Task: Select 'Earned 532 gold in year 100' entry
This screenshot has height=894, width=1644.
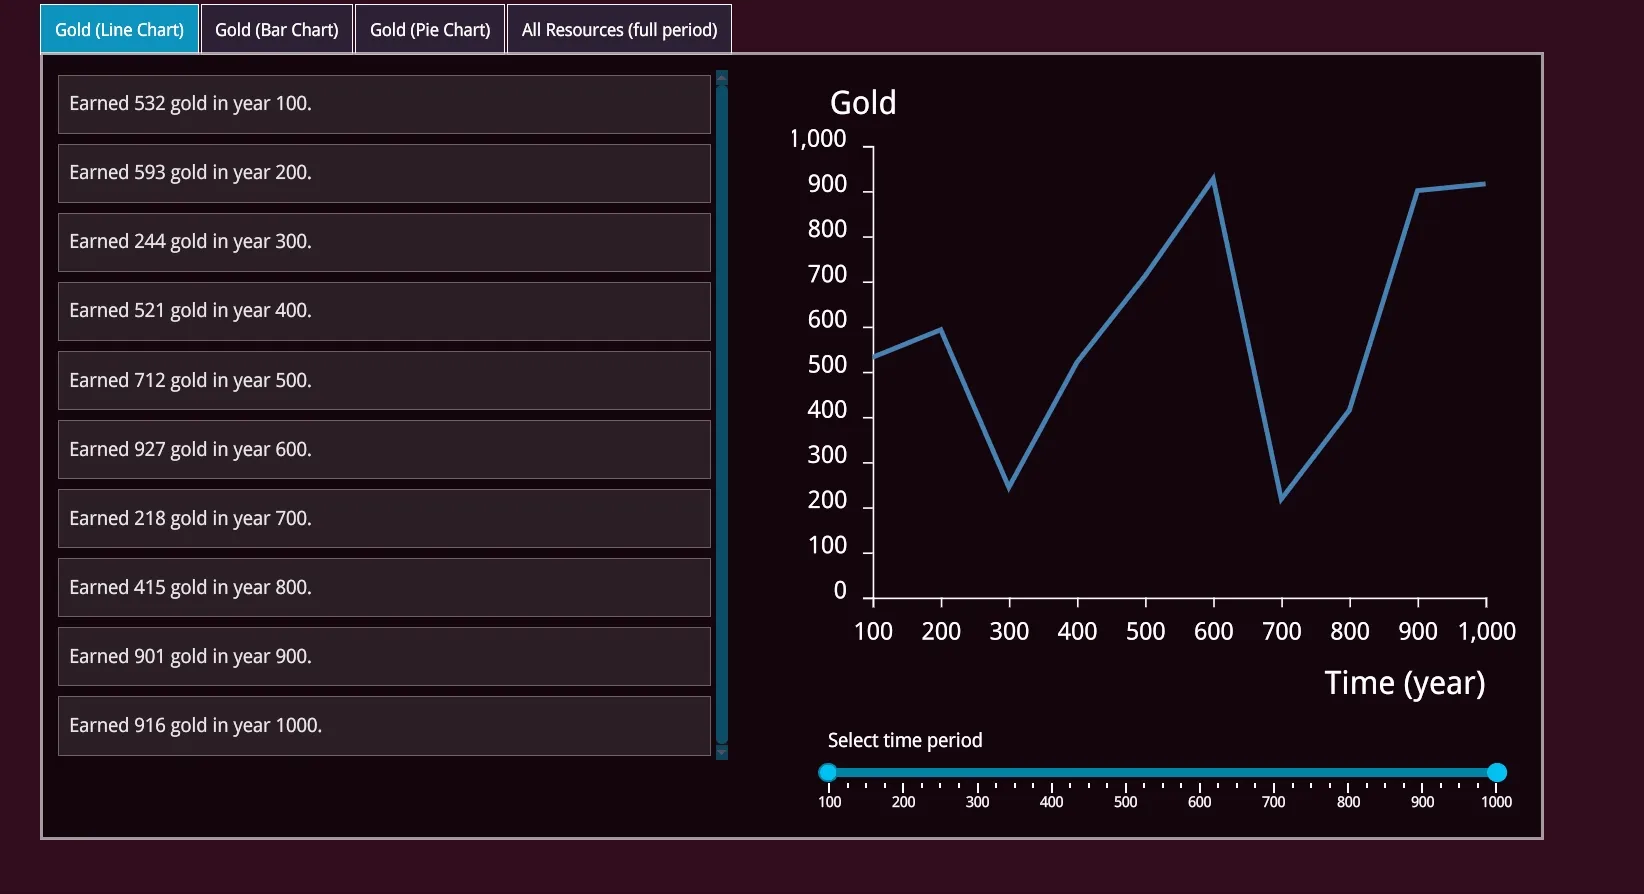Action: tap(384, 104)
